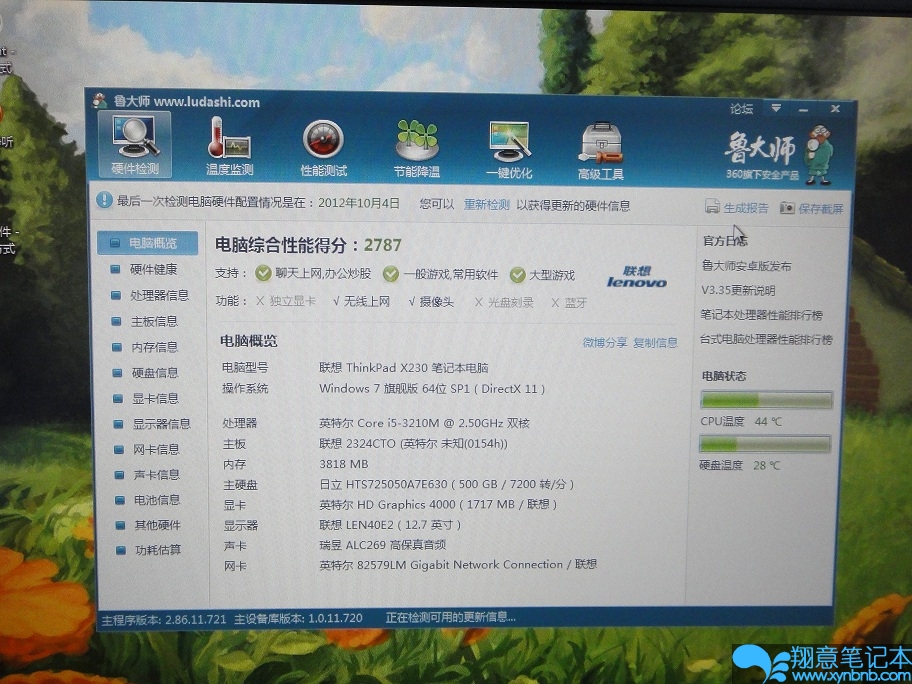This screenshot has height=684, width=912.
Task: Click the icon beside 网卡信息
Action: [x=119, y=450]
